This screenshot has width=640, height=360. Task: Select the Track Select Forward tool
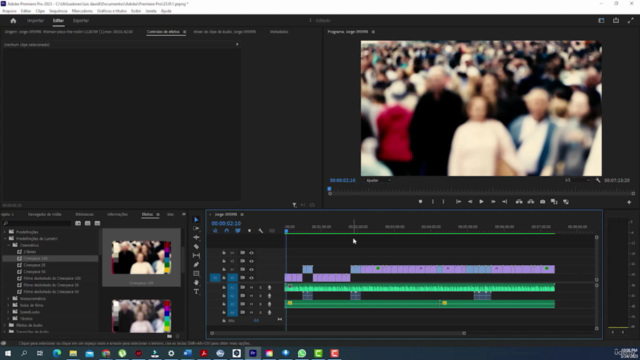(196, 229)
